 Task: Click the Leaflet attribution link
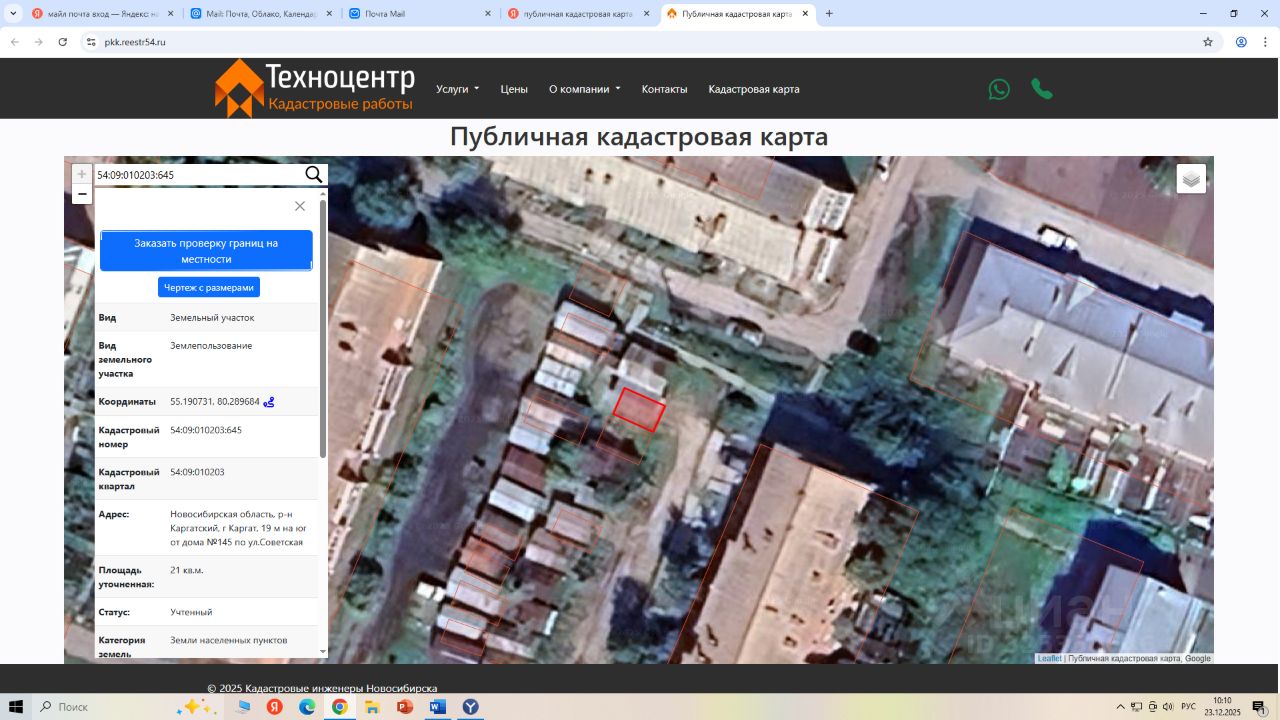click(x=1049, y=658)
